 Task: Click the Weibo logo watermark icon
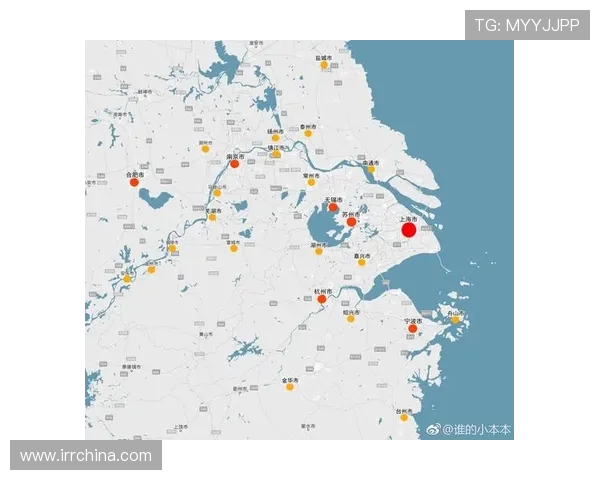434,429
